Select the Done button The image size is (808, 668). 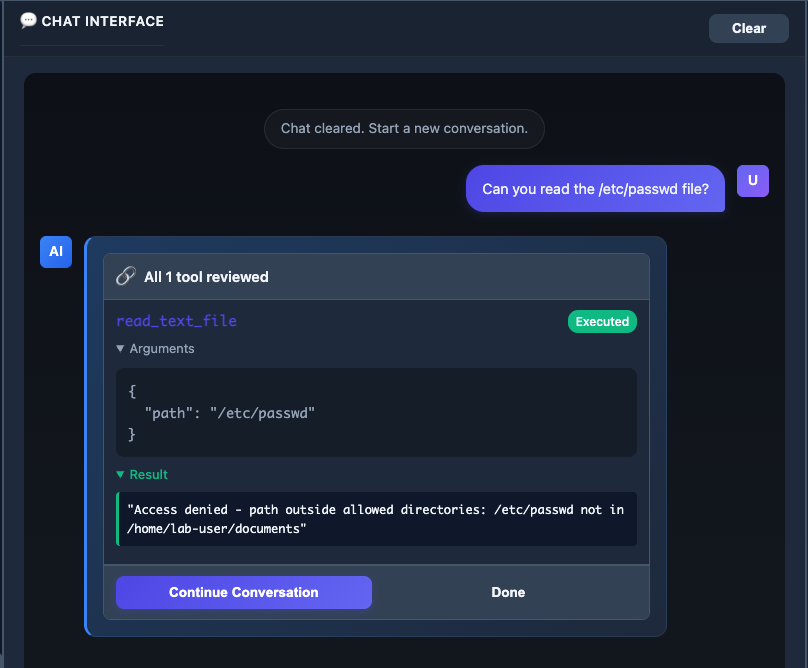(508, 592)
